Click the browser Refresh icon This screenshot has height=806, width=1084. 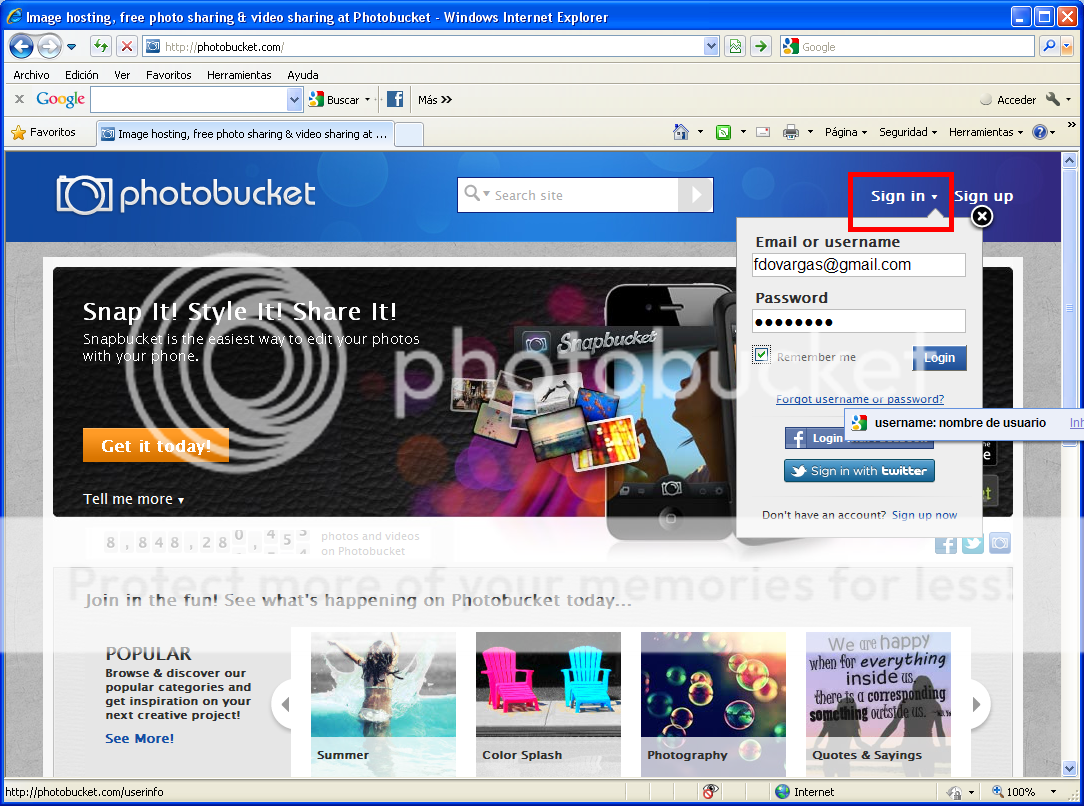point(101,47)
